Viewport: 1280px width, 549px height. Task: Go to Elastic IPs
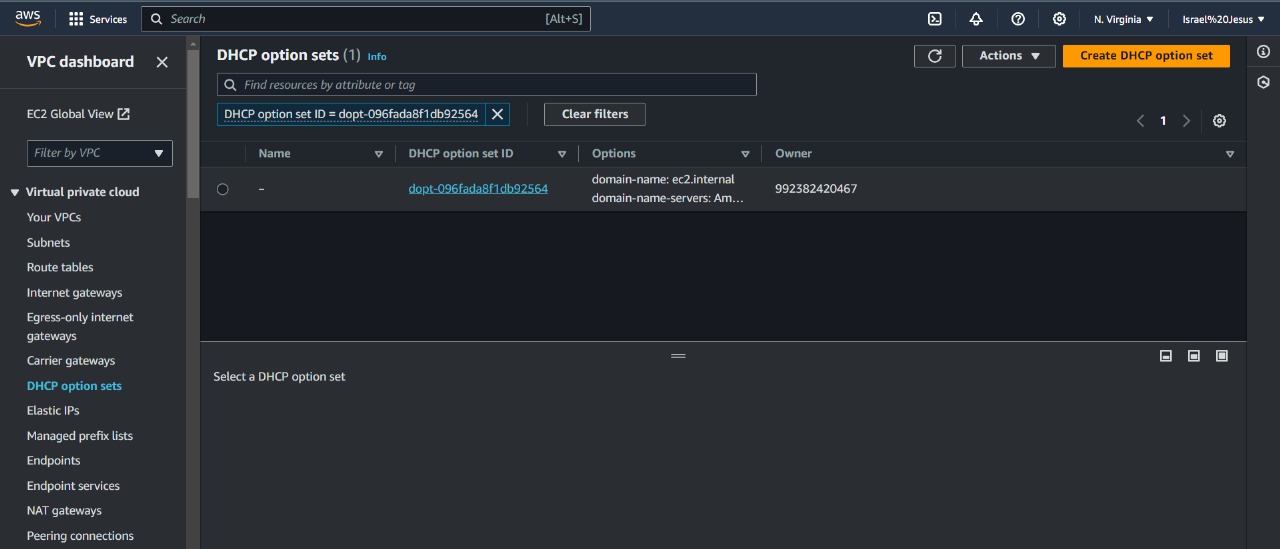click(53, 411)
